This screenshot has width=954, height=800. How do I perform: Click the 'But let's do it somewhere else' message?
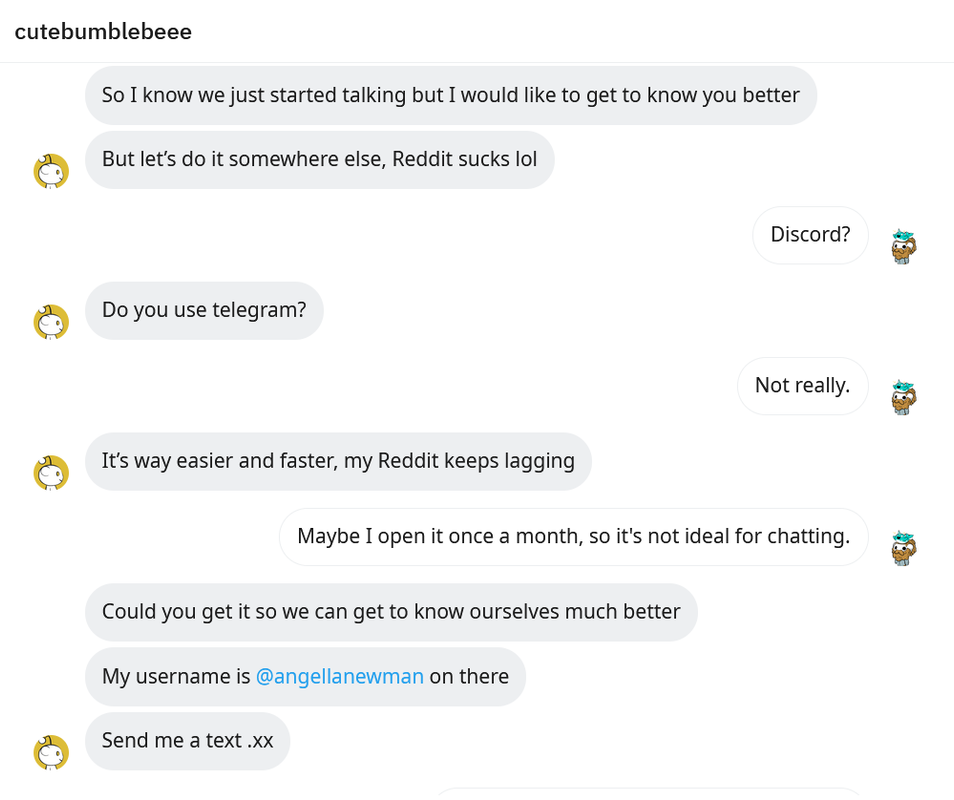[x=319, y=159]
